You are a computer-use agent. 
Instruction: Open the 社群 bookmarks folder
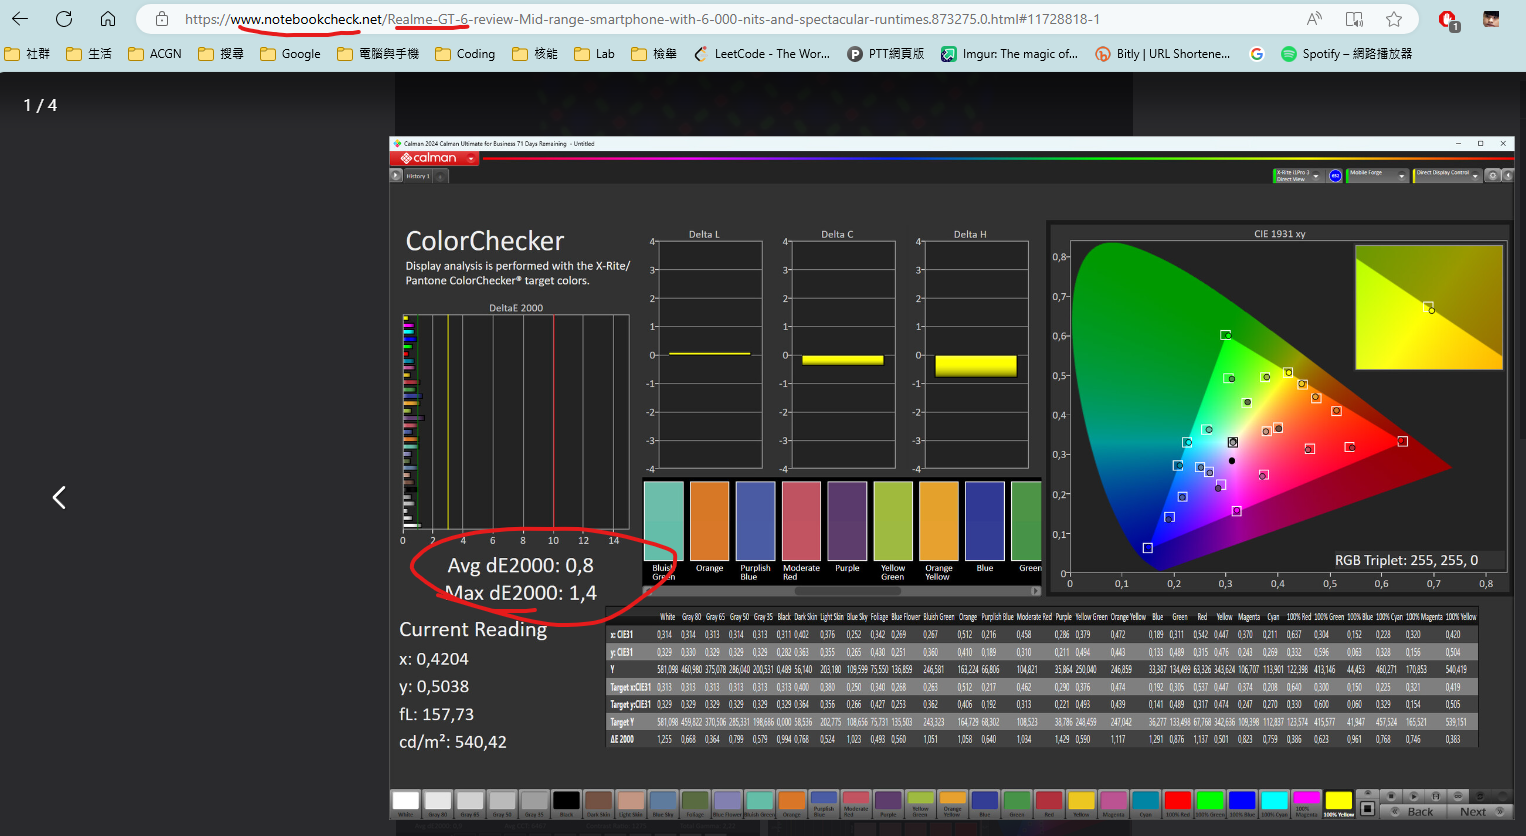[x=28, y=54]
